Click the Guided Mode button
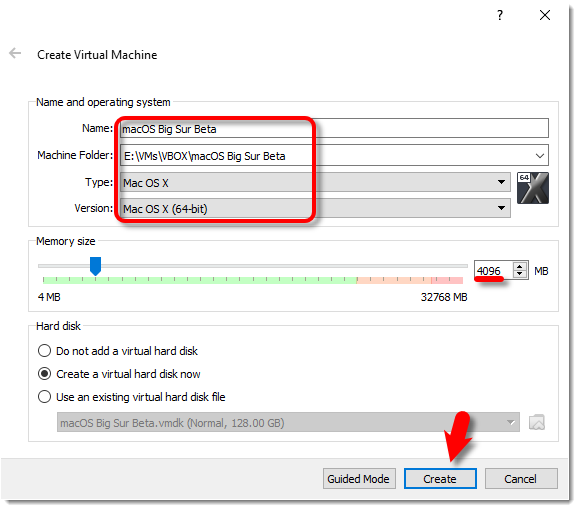Image resolution: width=579 pixels, height=510 pixels. [x=359, y=479]
